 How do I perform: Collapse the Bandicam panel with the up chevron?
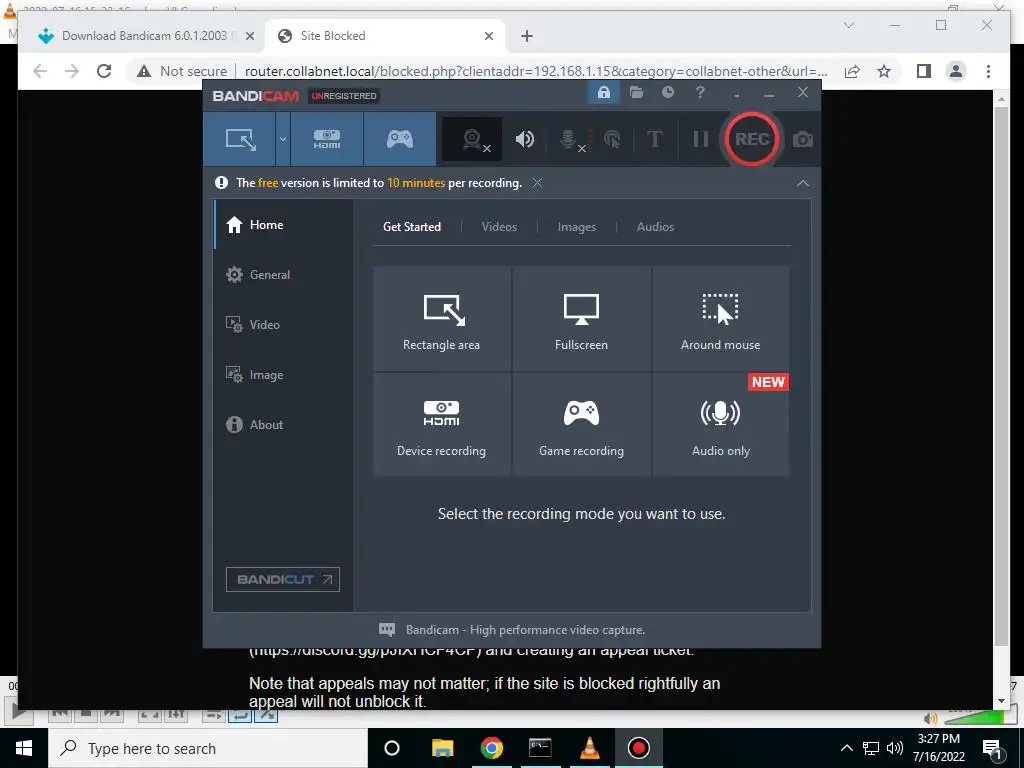click(x=803, y=184)
